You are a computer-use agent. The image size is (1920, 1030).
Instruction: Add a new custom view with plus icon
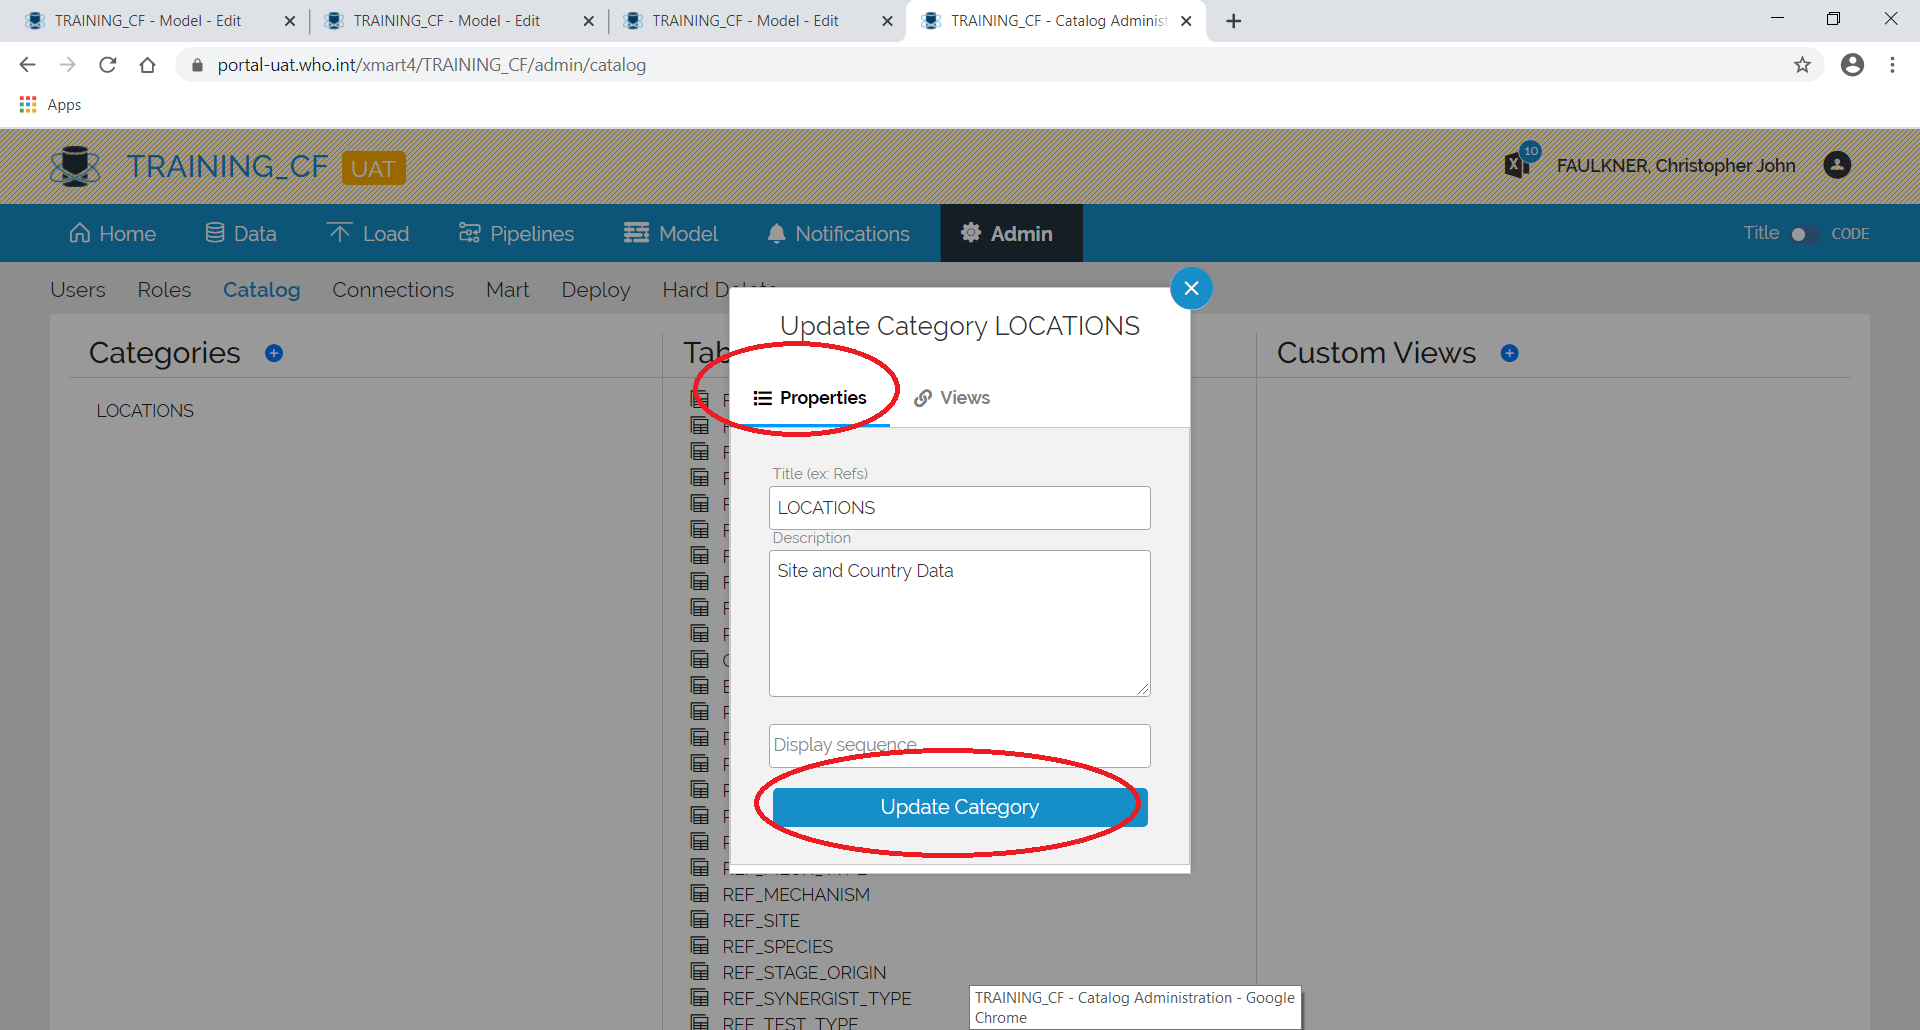[1510, 353]
